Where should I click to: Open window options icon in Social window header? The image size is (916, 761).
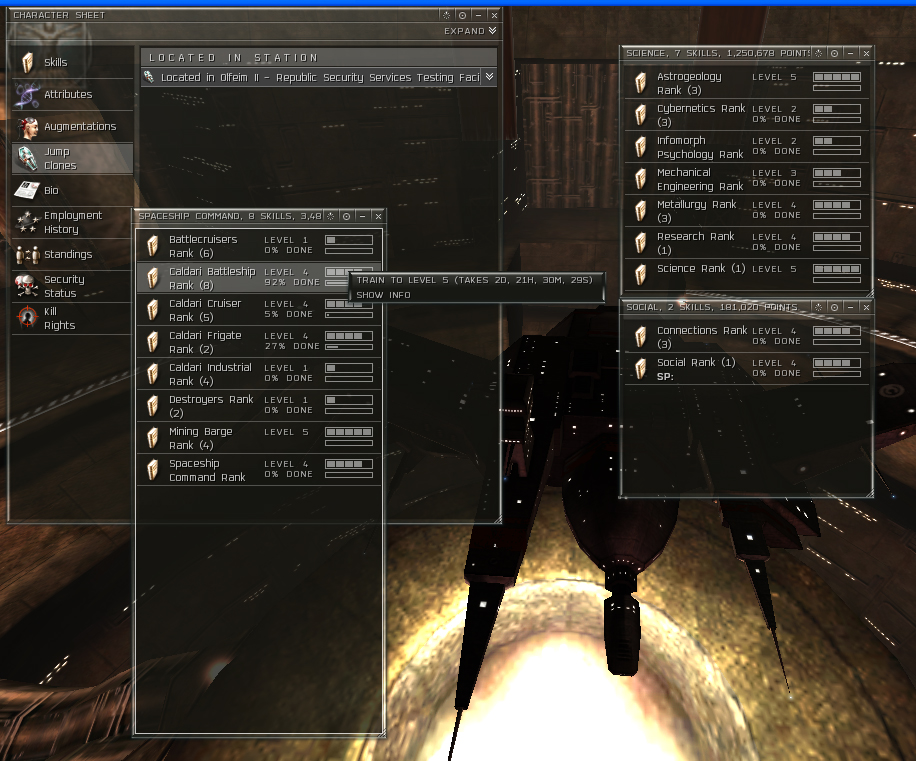pyautogui.click(x=818, y=307)
